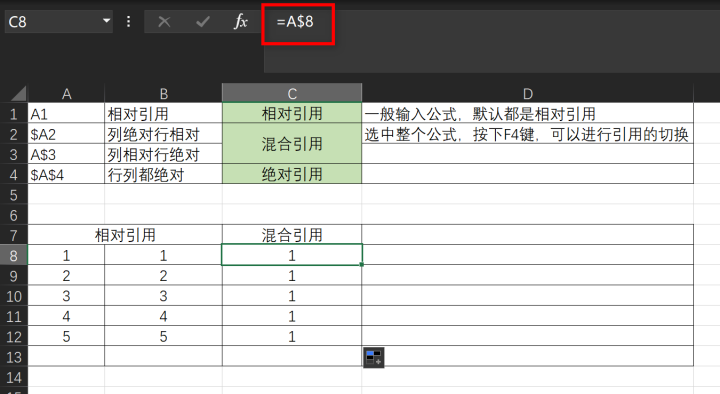Select cell B2 列绝对行相对
The width and height of the screenshot is (720, 394).
(x=163, y=134)
